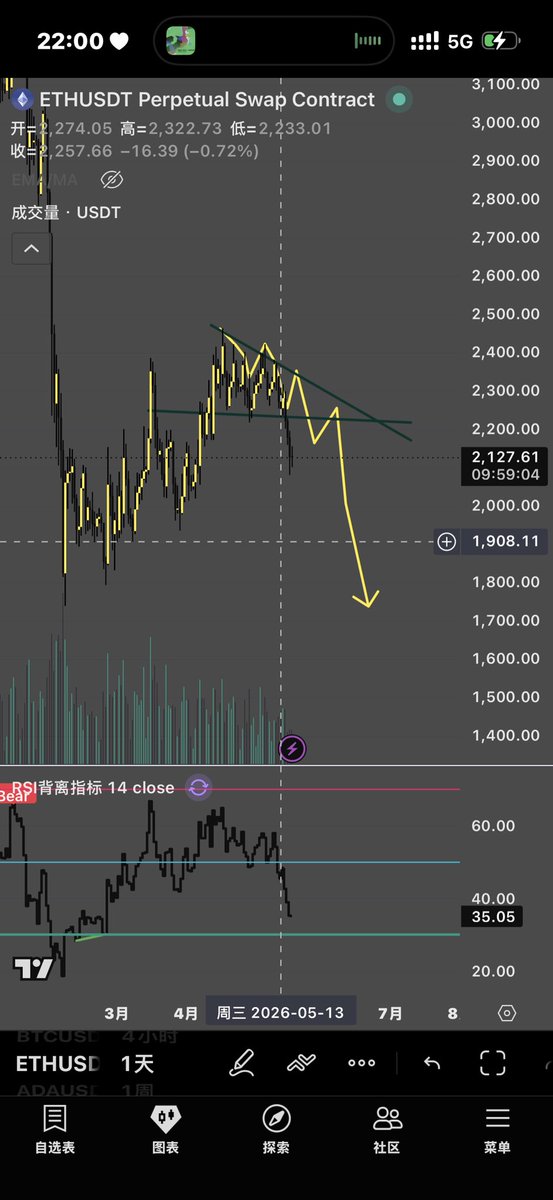Open the three-dot more options
The width and height of the screenshot is (553, 1200).
(x=361, y=1063)
